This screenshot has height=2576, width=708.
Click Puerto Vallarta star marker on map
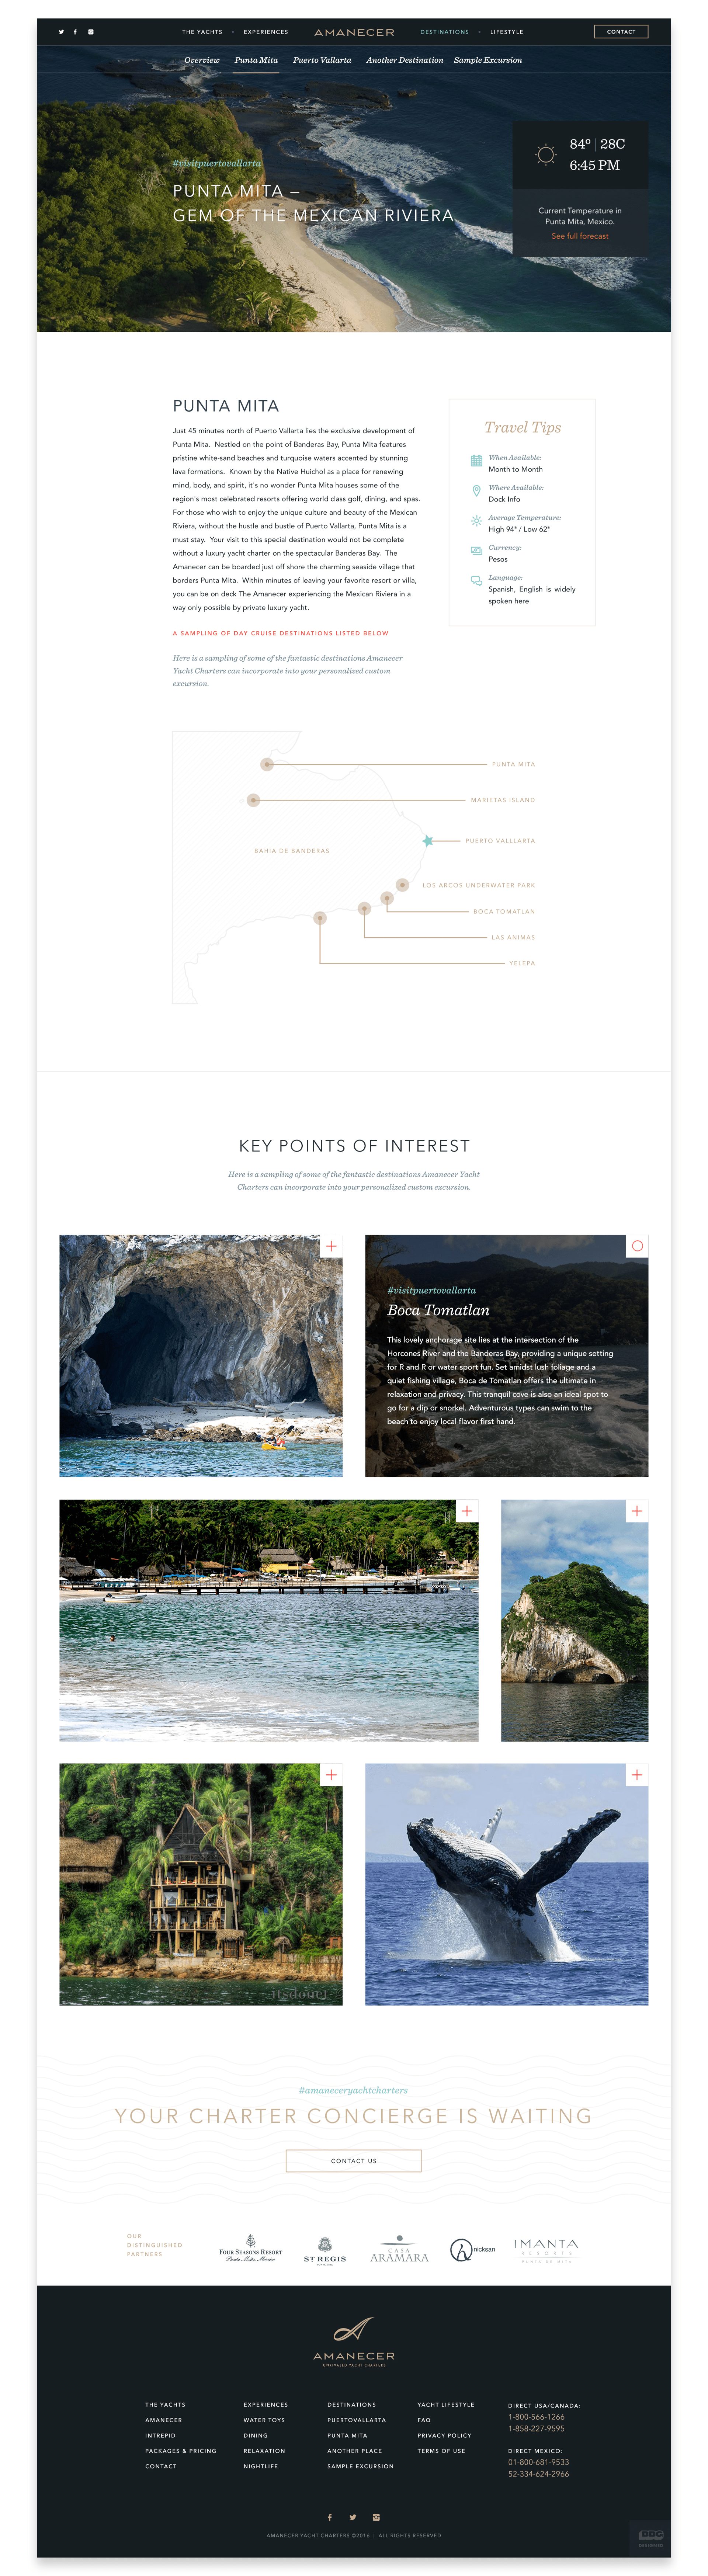click(428, 841)
